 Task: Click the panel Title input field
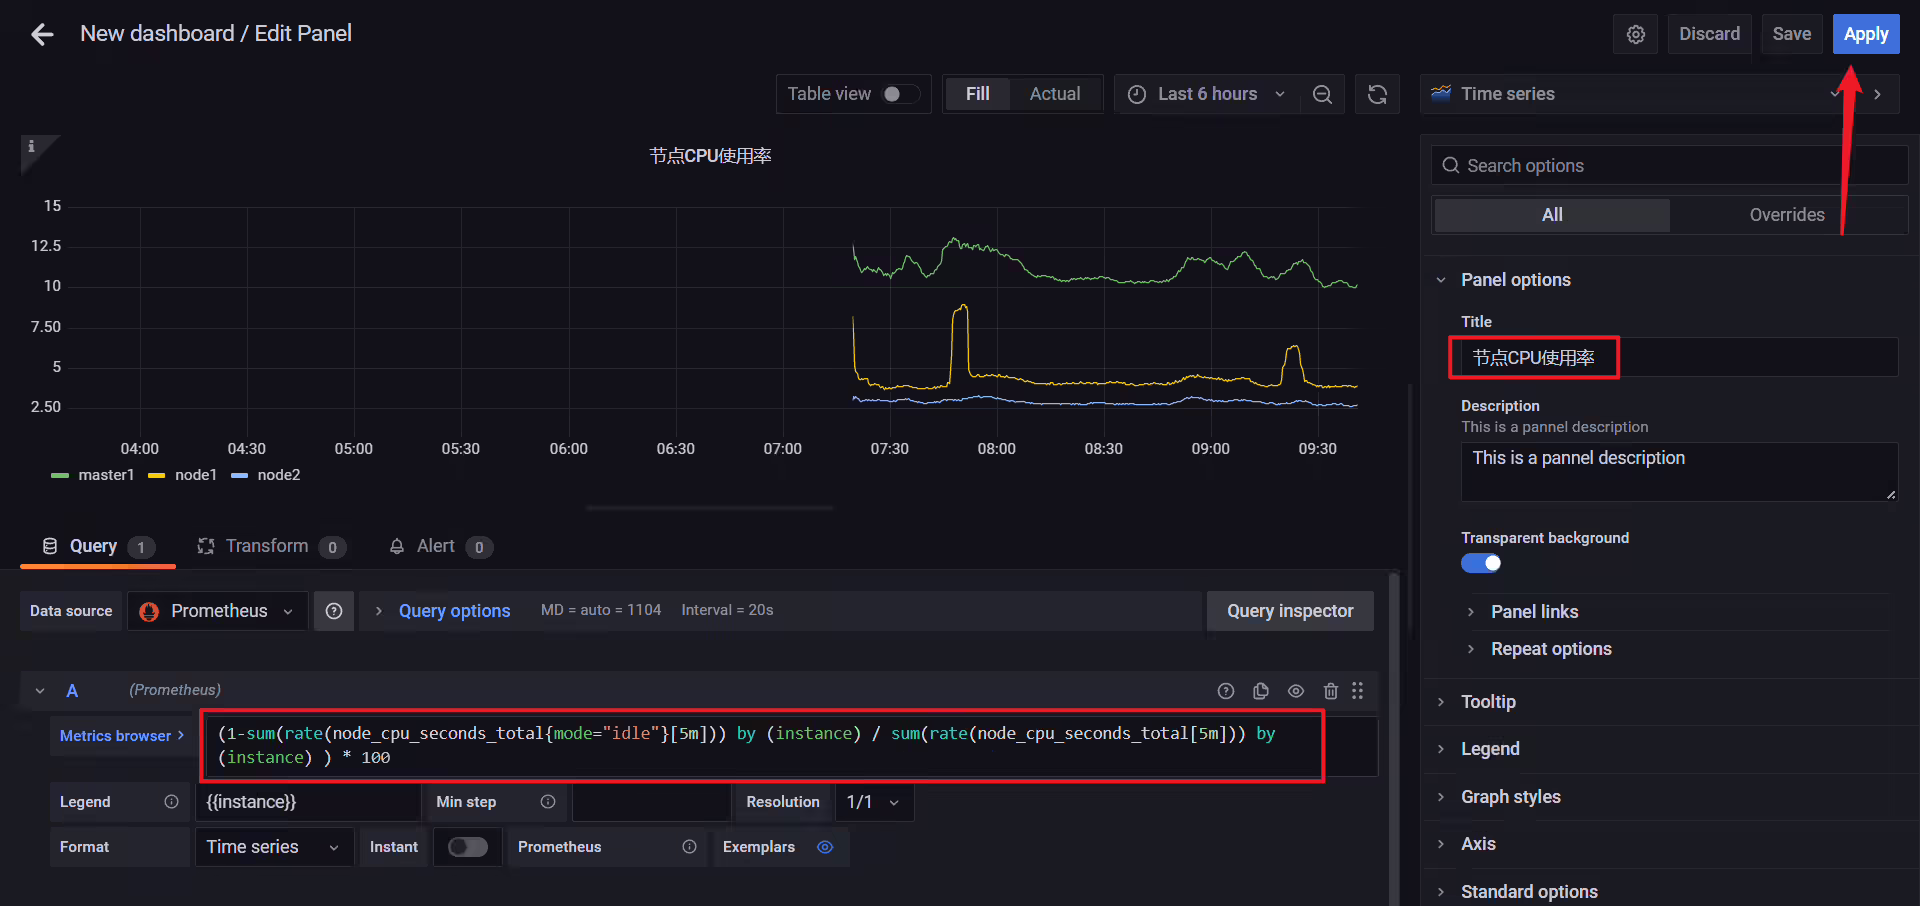click(x=1680, y=358)
